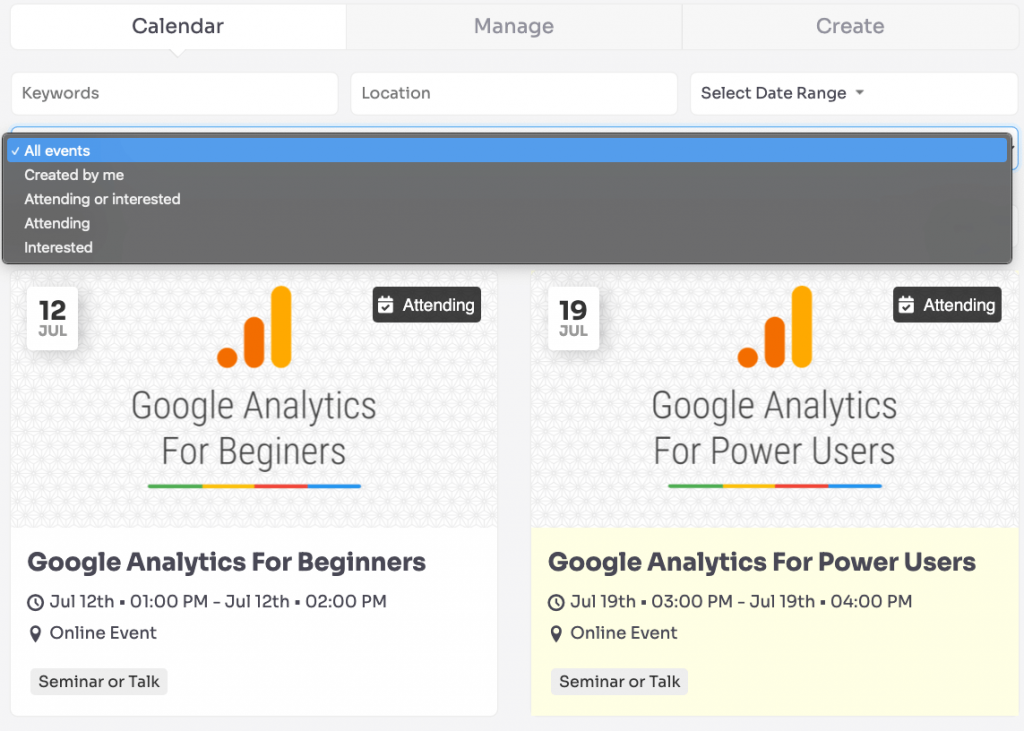Click the 19 JUL date badge
This screenshot has height=731, width=1024.
tap(573, 319)
